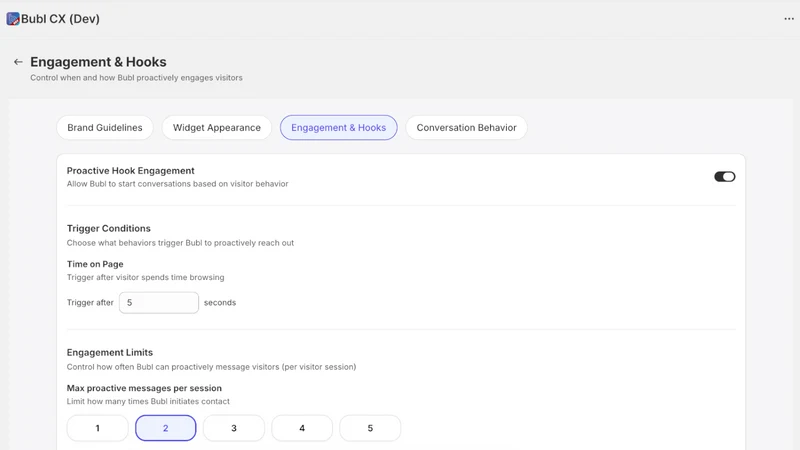Set max proactive messages to 1
800x450 pixels.
[x=97, y=428]
